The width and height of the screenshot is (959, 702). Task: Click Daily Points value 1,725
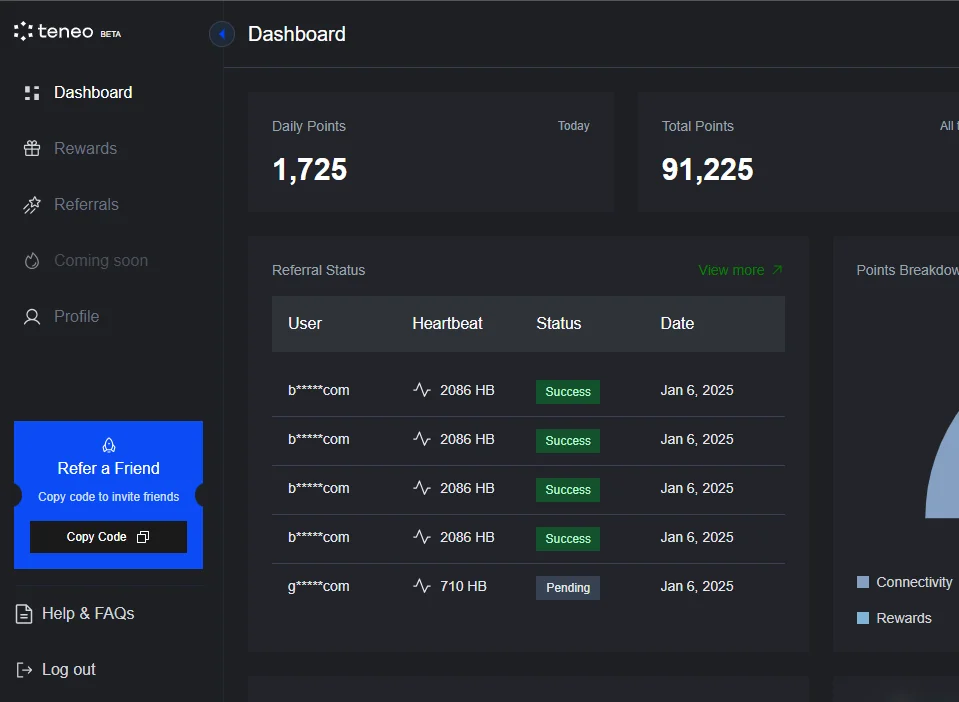[x=309, y=169]
